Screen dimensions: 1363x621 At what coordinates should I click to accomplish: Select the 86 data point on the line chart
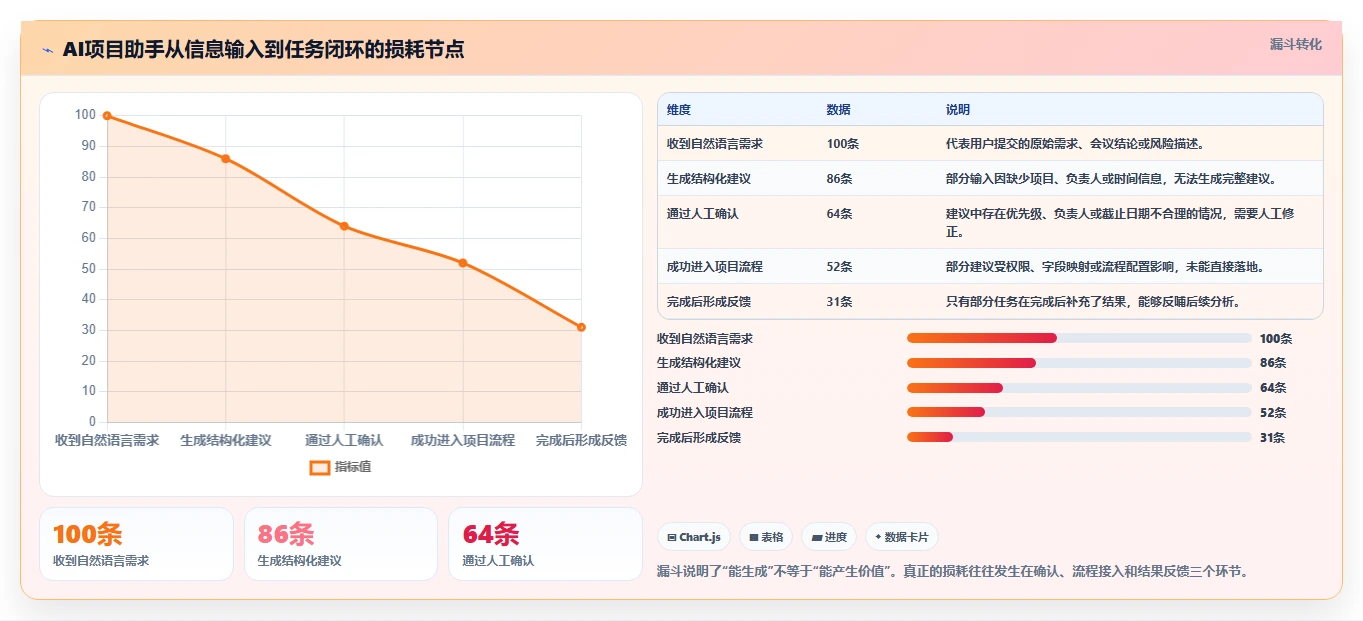[x=225, y=158]
